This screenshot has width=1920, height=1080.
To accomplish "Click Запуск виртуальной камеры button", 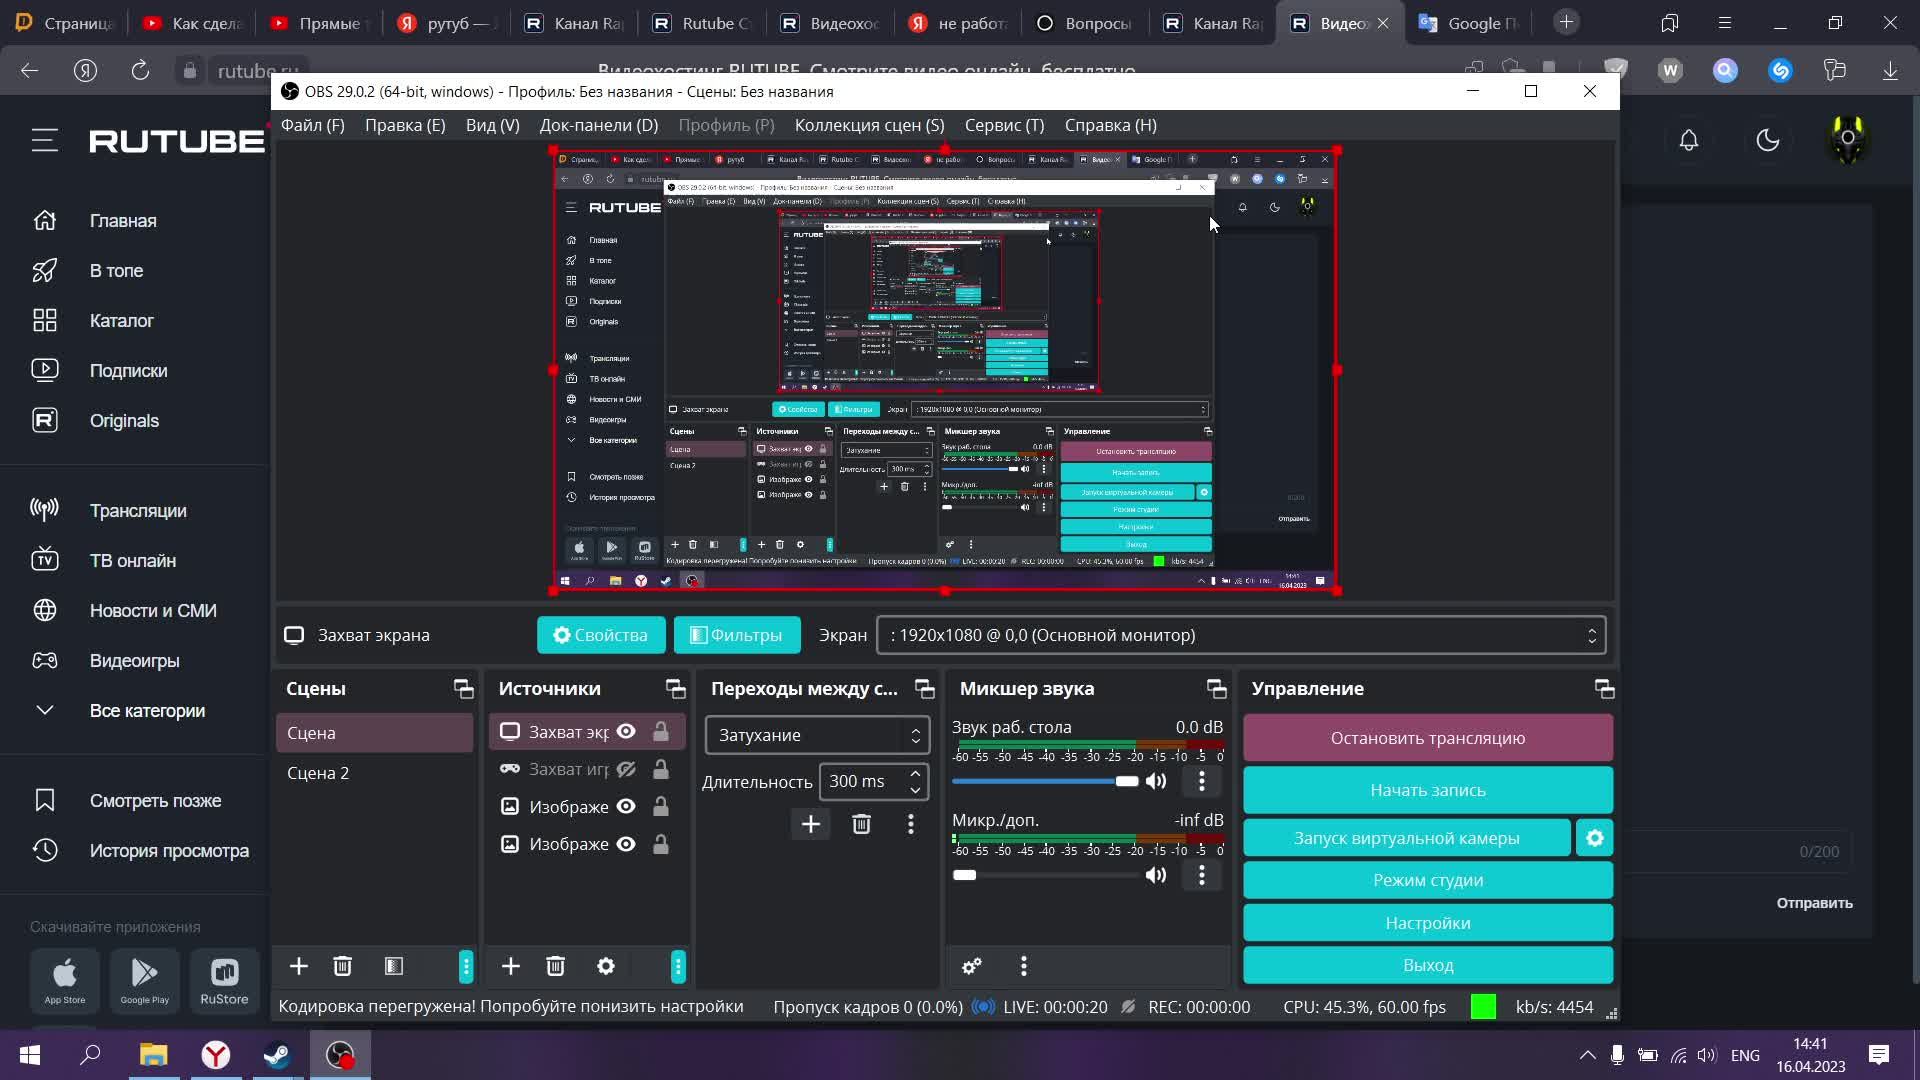I will tap(1406, 838).
